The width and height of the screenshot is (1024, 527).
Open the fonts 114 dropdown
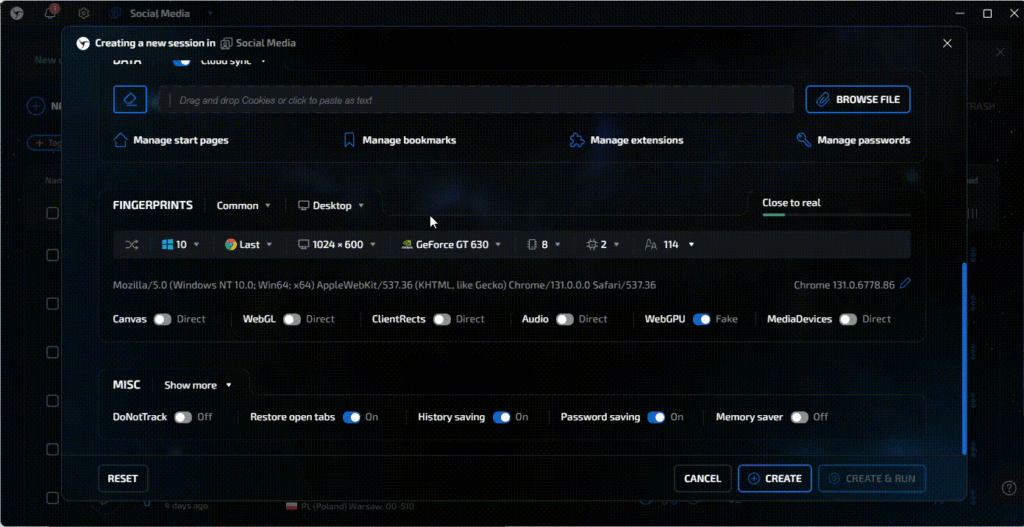click(x=669, y=244)
